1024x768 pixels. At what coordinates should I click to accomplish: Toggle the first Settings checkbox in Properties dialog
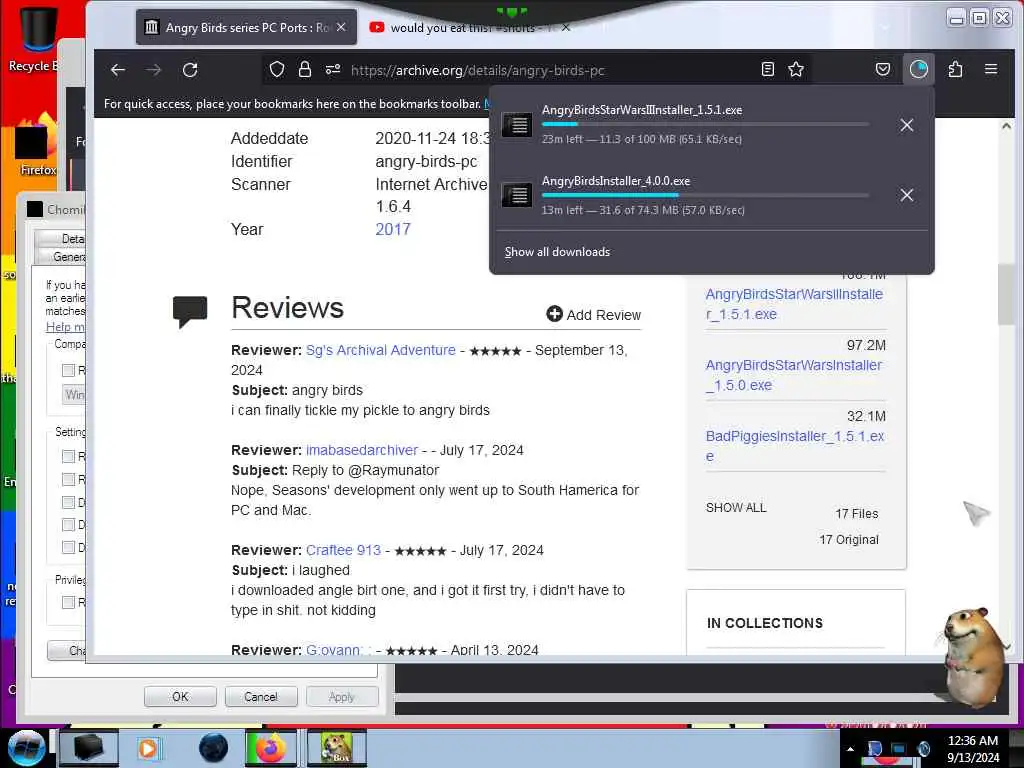tap(68, 456)
